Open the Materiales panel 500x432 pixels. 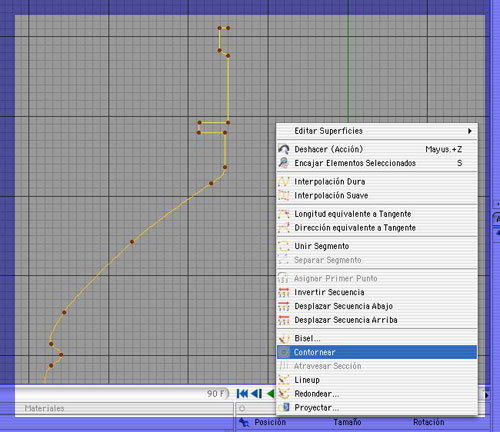[x=44, y=408]
